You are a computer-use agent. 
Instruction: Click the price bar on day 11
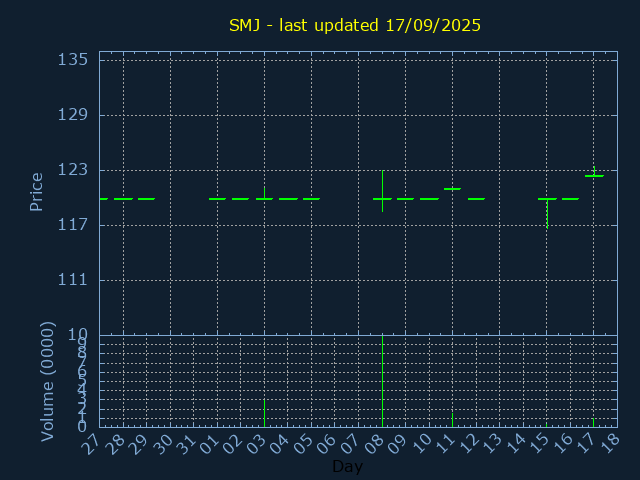click(x=453, y=189)
